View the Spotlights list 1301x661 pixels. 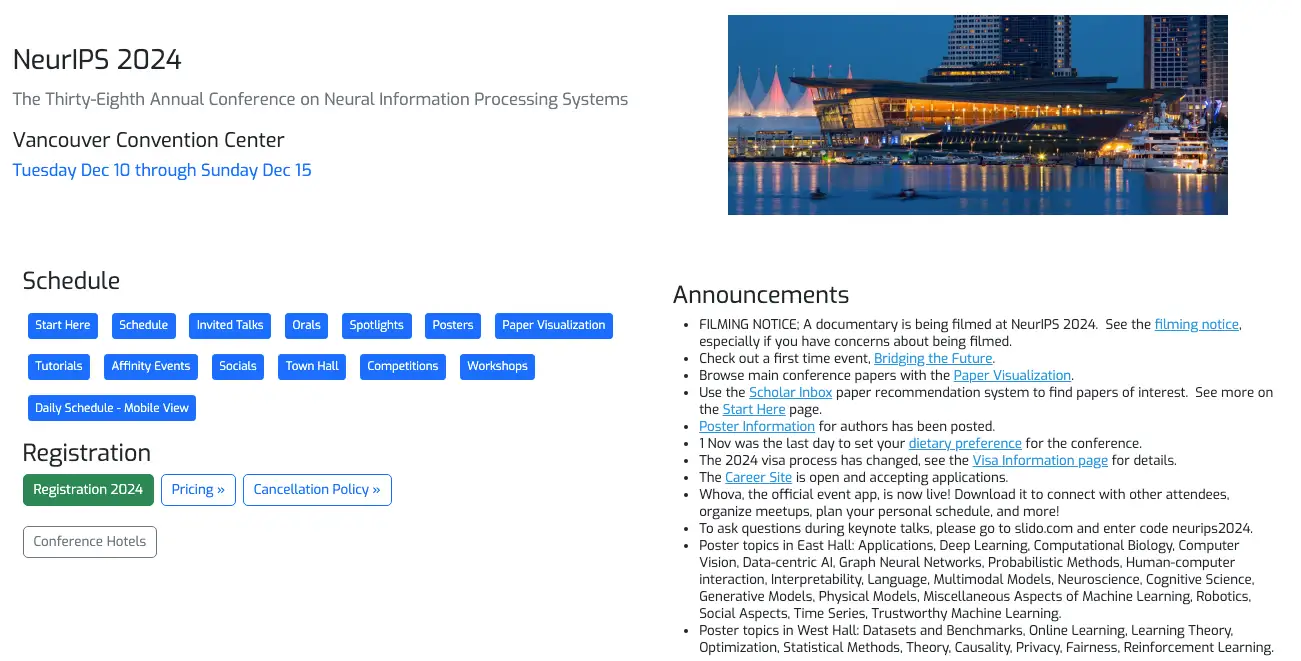click(377, 325)
